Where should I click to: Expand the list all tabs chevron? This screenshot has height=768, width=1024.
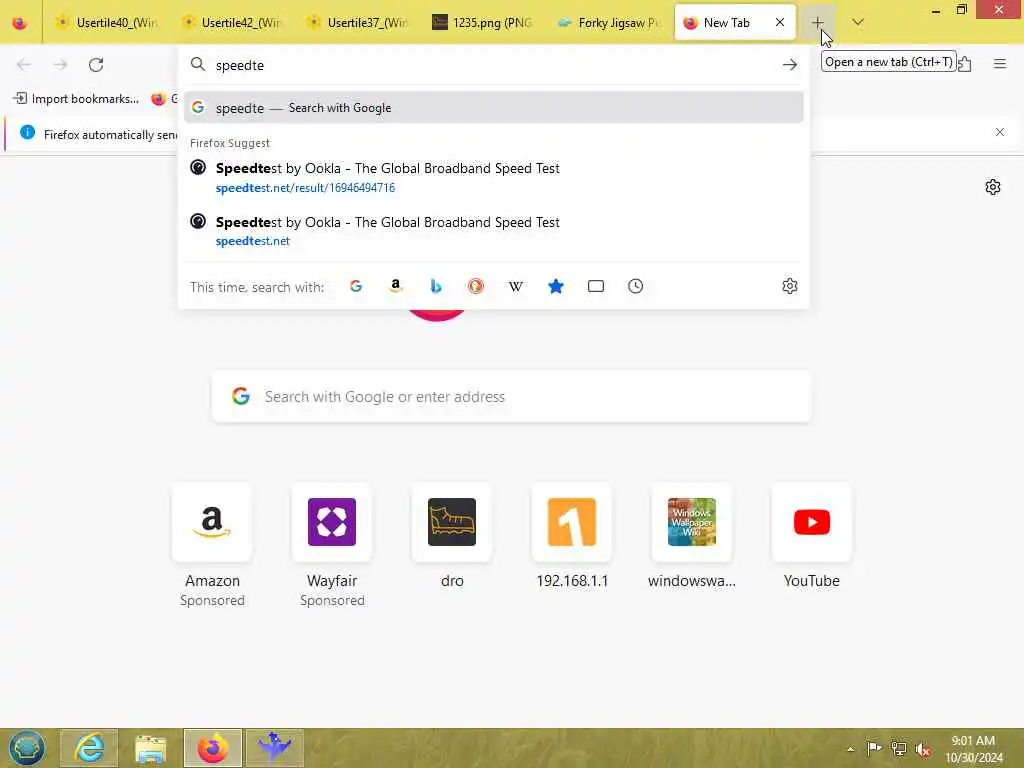coord(858,23)
